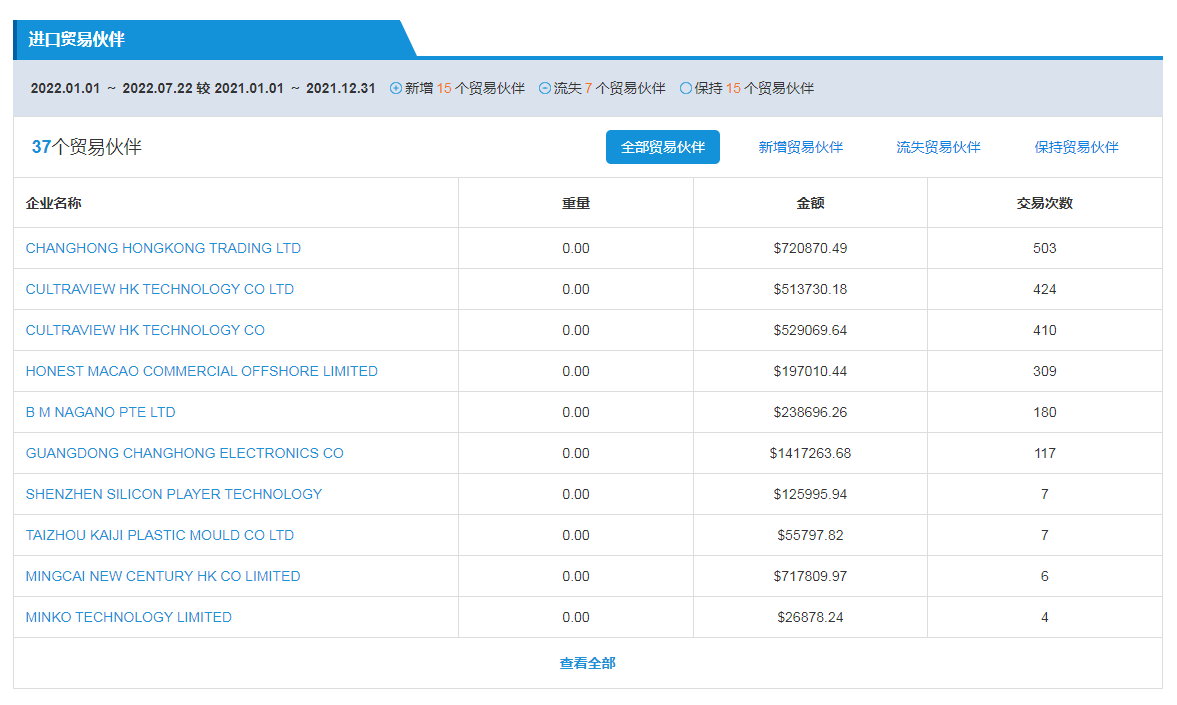Click the amount $197010.44
Viewport: 1177px width, 705px height.
point(810,371)
